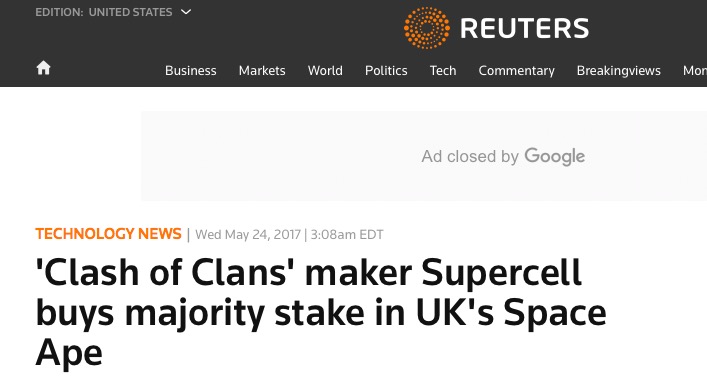
Task: Click the 'Ape' word ending the headline
Action: [69, 354]
